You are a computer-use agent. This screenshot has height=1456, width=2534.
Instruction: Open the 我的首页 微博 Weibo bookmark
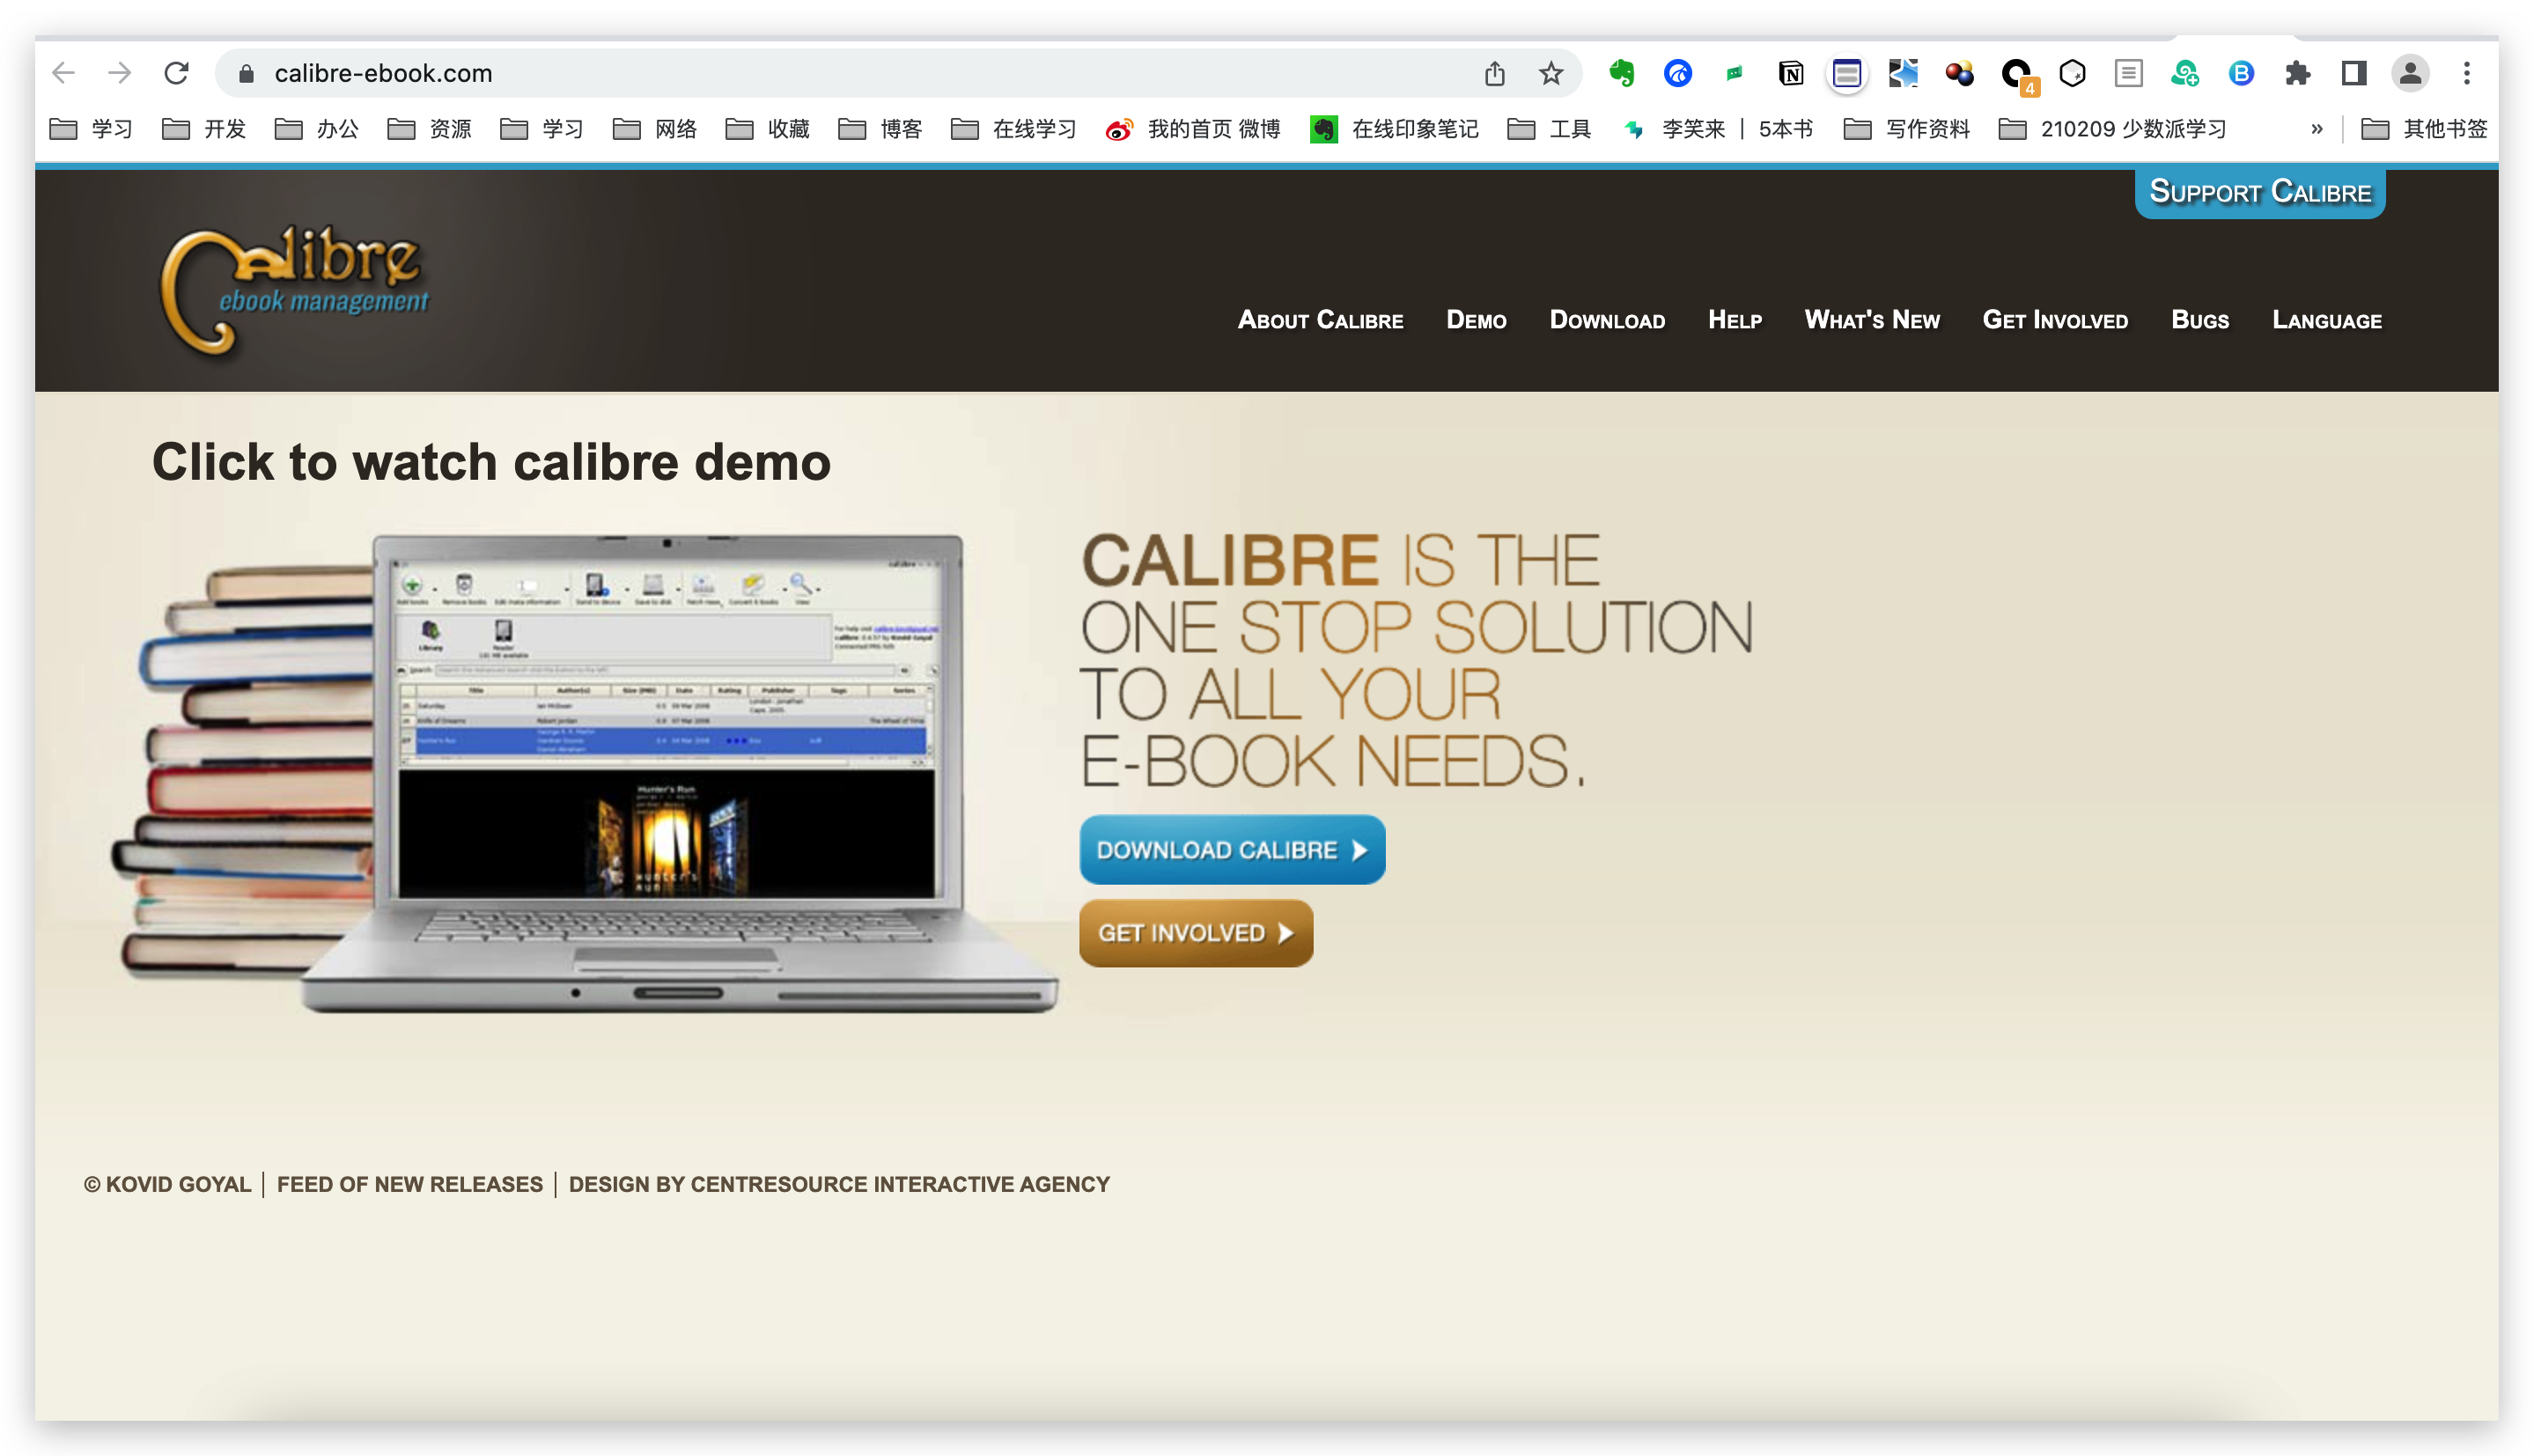(1193, 129)
